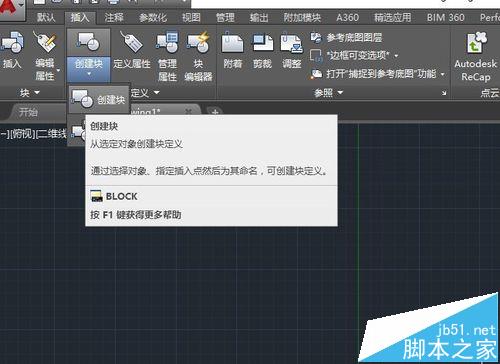
Task: Switch to the Start file tab
Action: click(x=28, y=112)
